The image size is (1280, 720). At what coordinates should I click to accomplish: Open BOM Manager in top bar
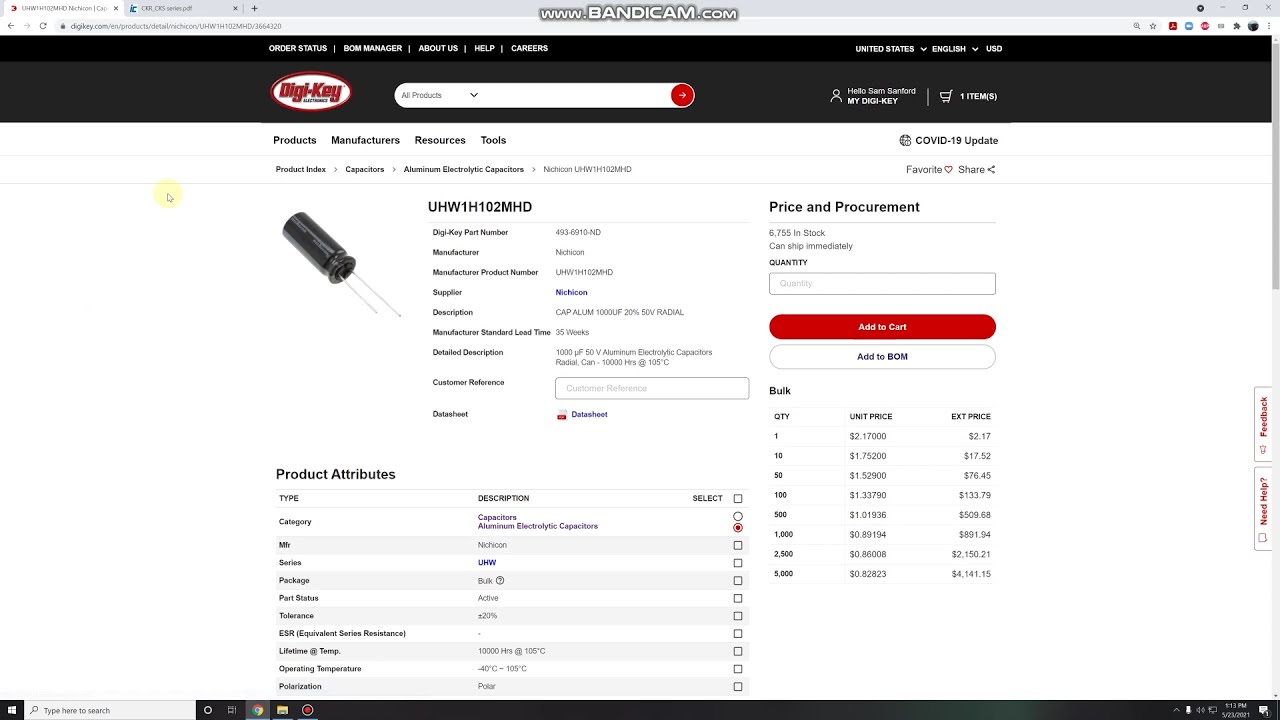click(x=373, y=48)
